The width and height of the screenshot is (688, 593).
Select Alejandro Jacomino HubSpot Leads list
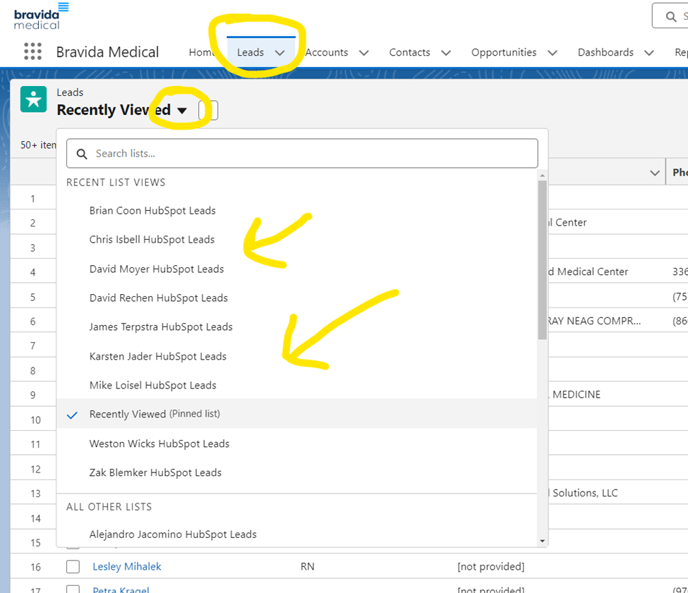coord(297,534)
